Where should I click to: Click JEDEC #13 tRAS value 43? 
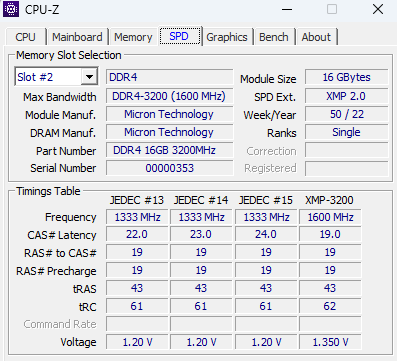click(137, 288)
